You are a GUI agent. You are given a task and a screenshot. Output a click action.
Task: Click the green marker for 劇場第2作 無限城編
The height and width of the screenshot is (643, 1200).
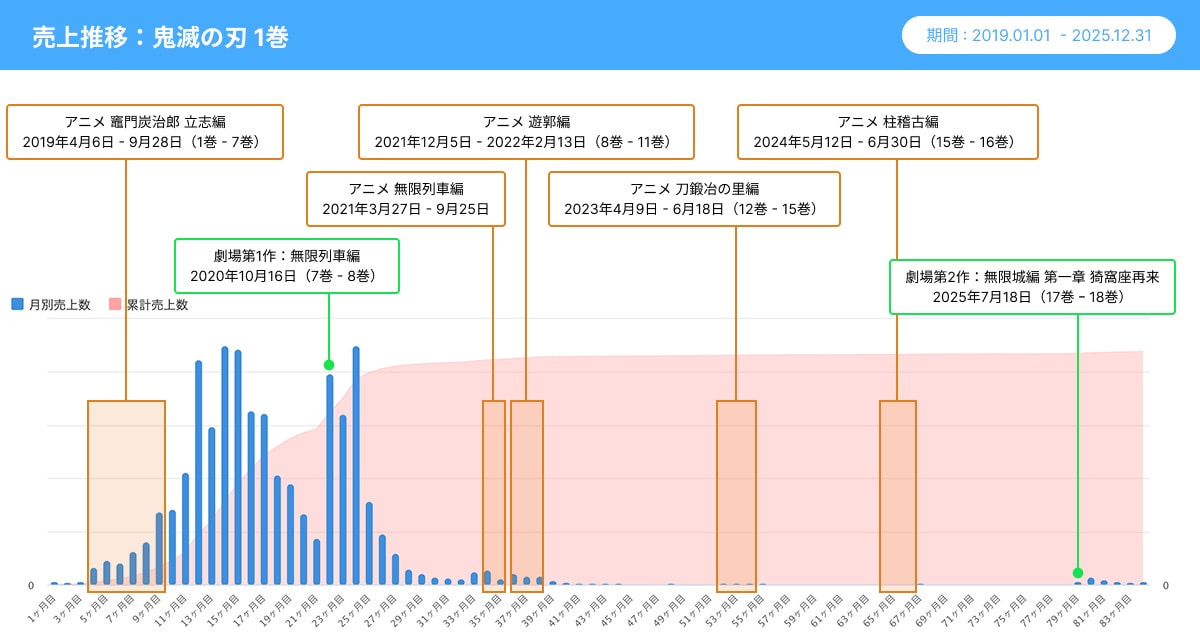click(1078, 573)
